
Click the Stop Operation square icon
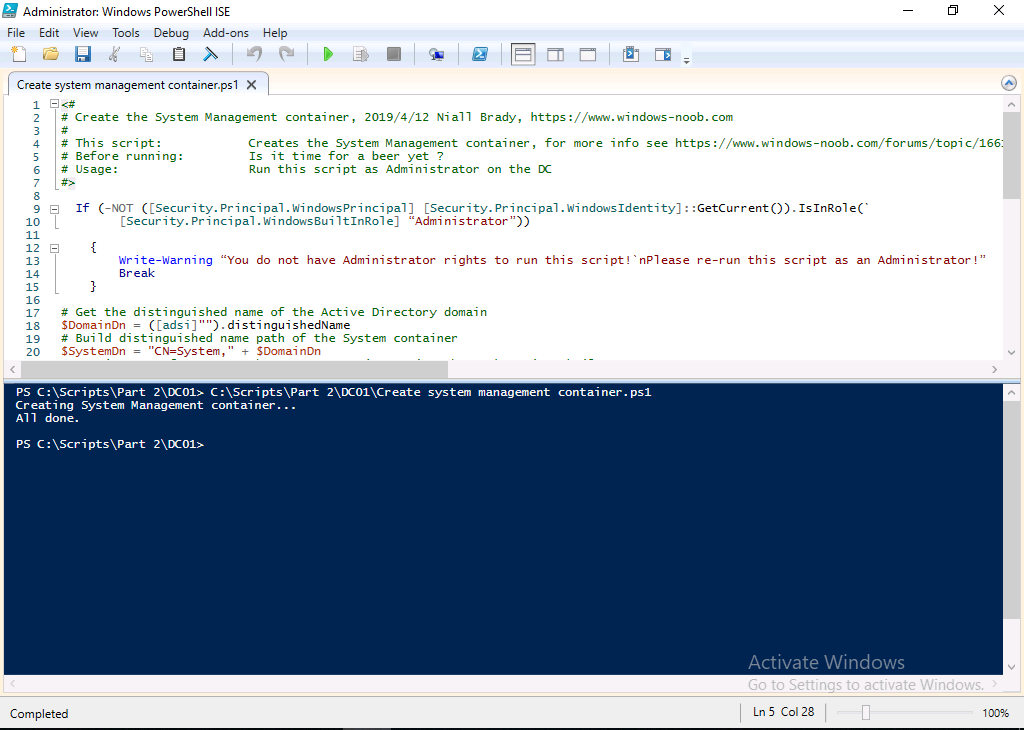pyautogui.click(x=393, y=54)
